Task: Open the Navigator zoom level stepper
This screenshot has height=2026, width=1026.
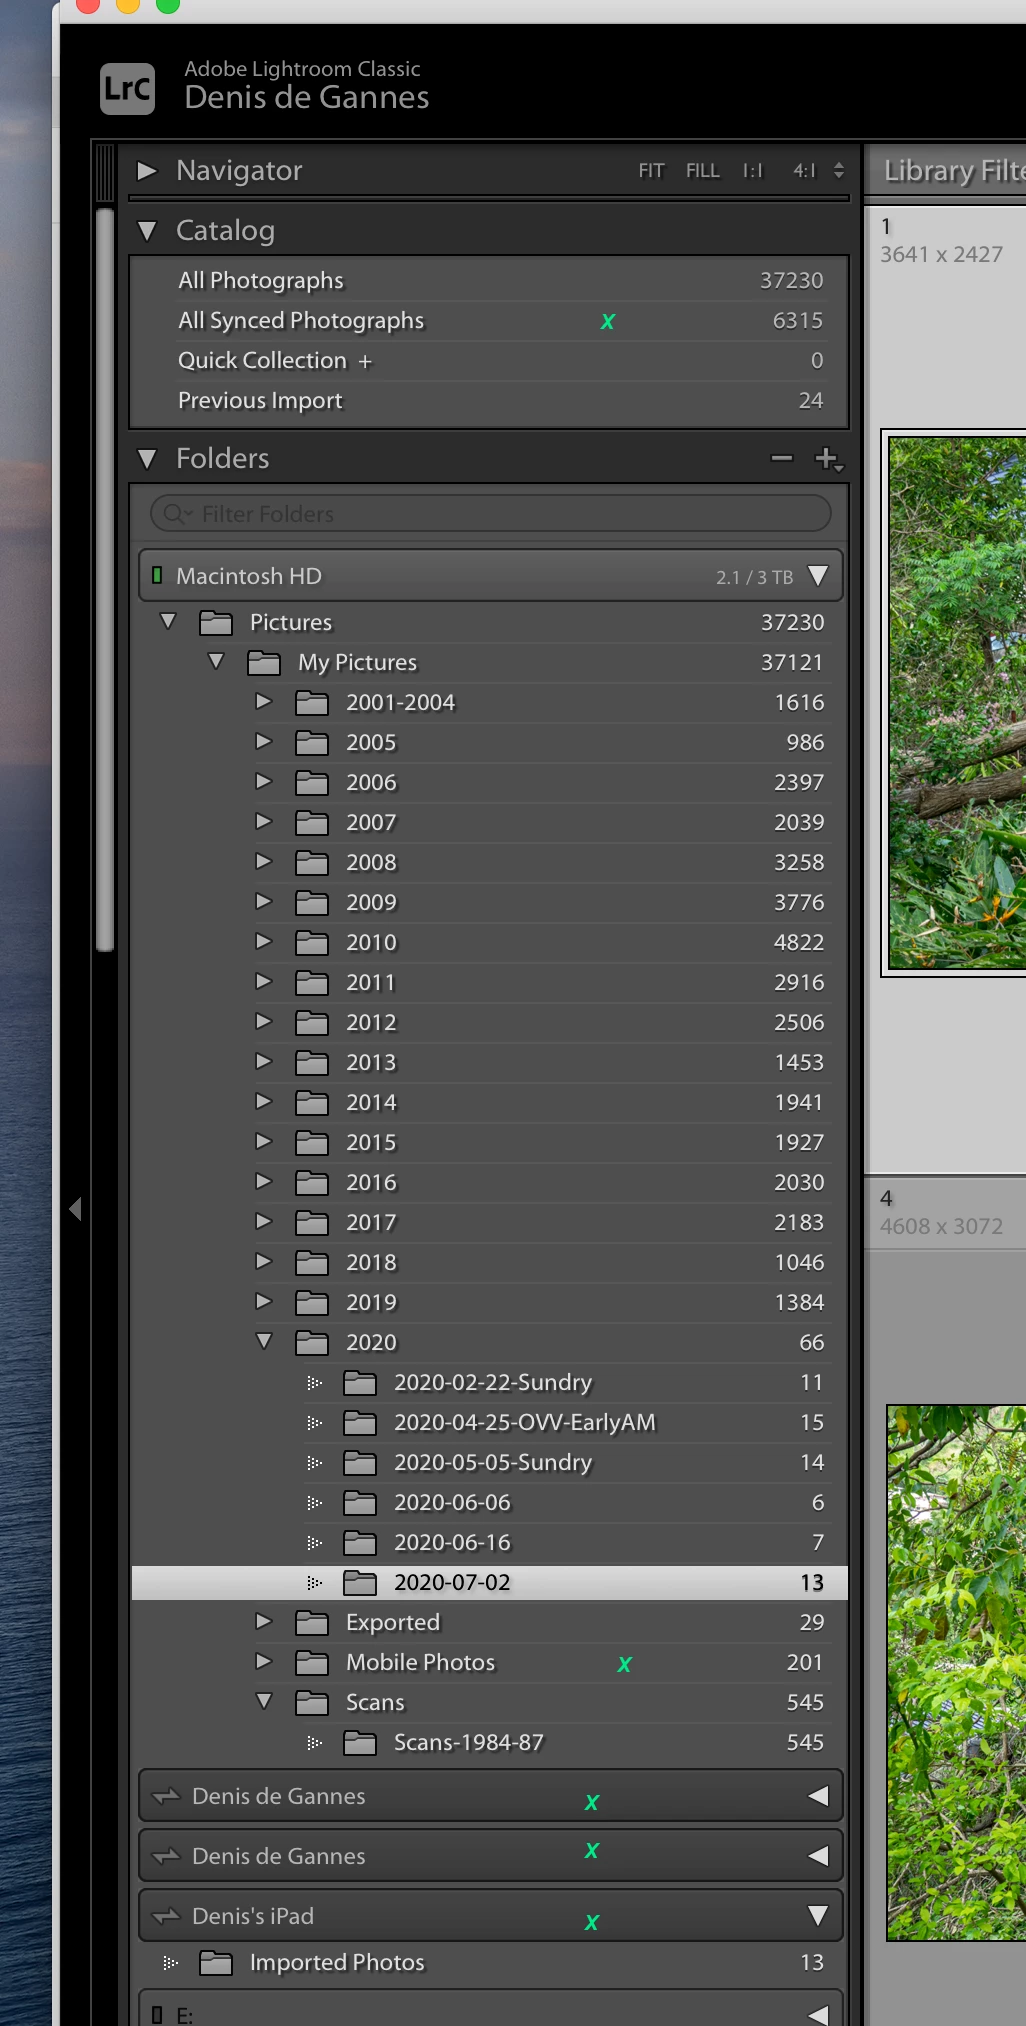Action: point(839,171)
